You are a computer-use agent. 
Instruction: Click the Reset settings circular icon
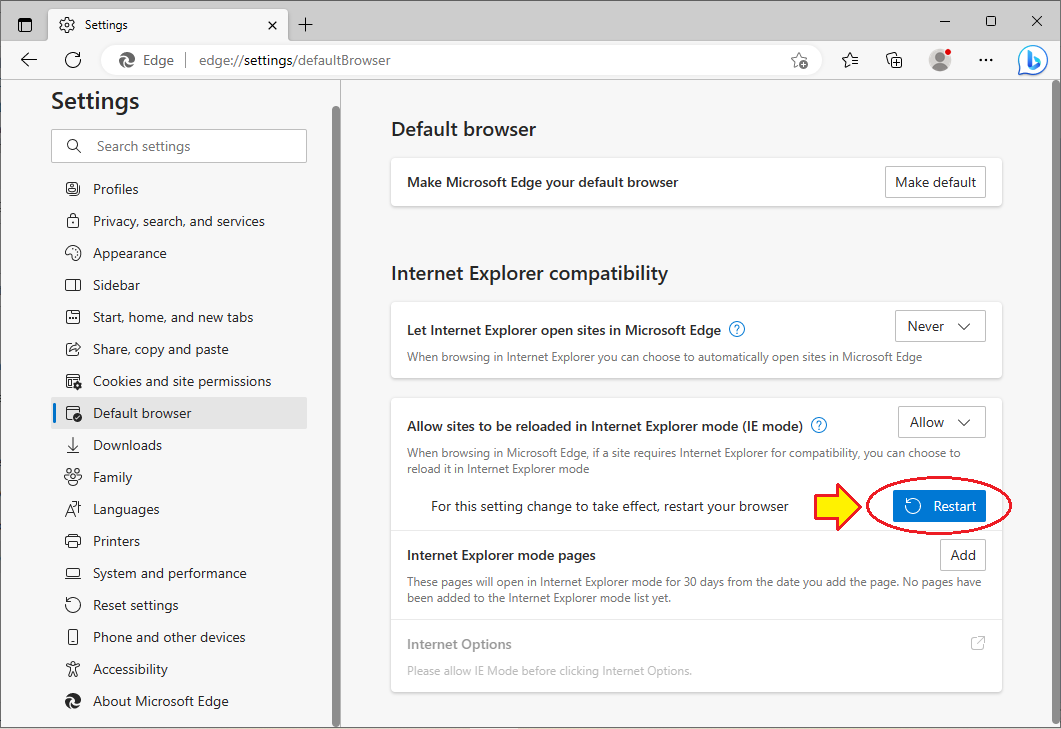pyautogui.click(x=73, y=605)
